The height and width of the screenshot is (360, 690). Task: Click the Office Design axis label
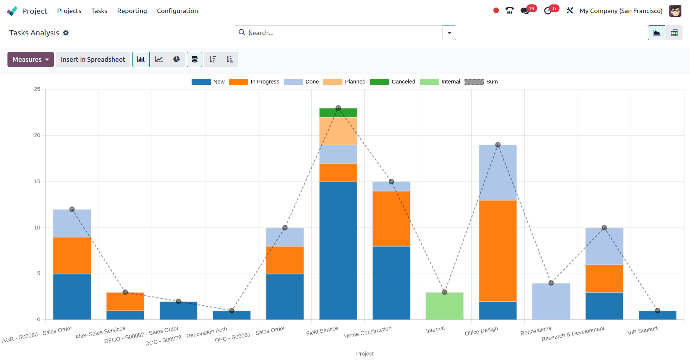(481, 331)
